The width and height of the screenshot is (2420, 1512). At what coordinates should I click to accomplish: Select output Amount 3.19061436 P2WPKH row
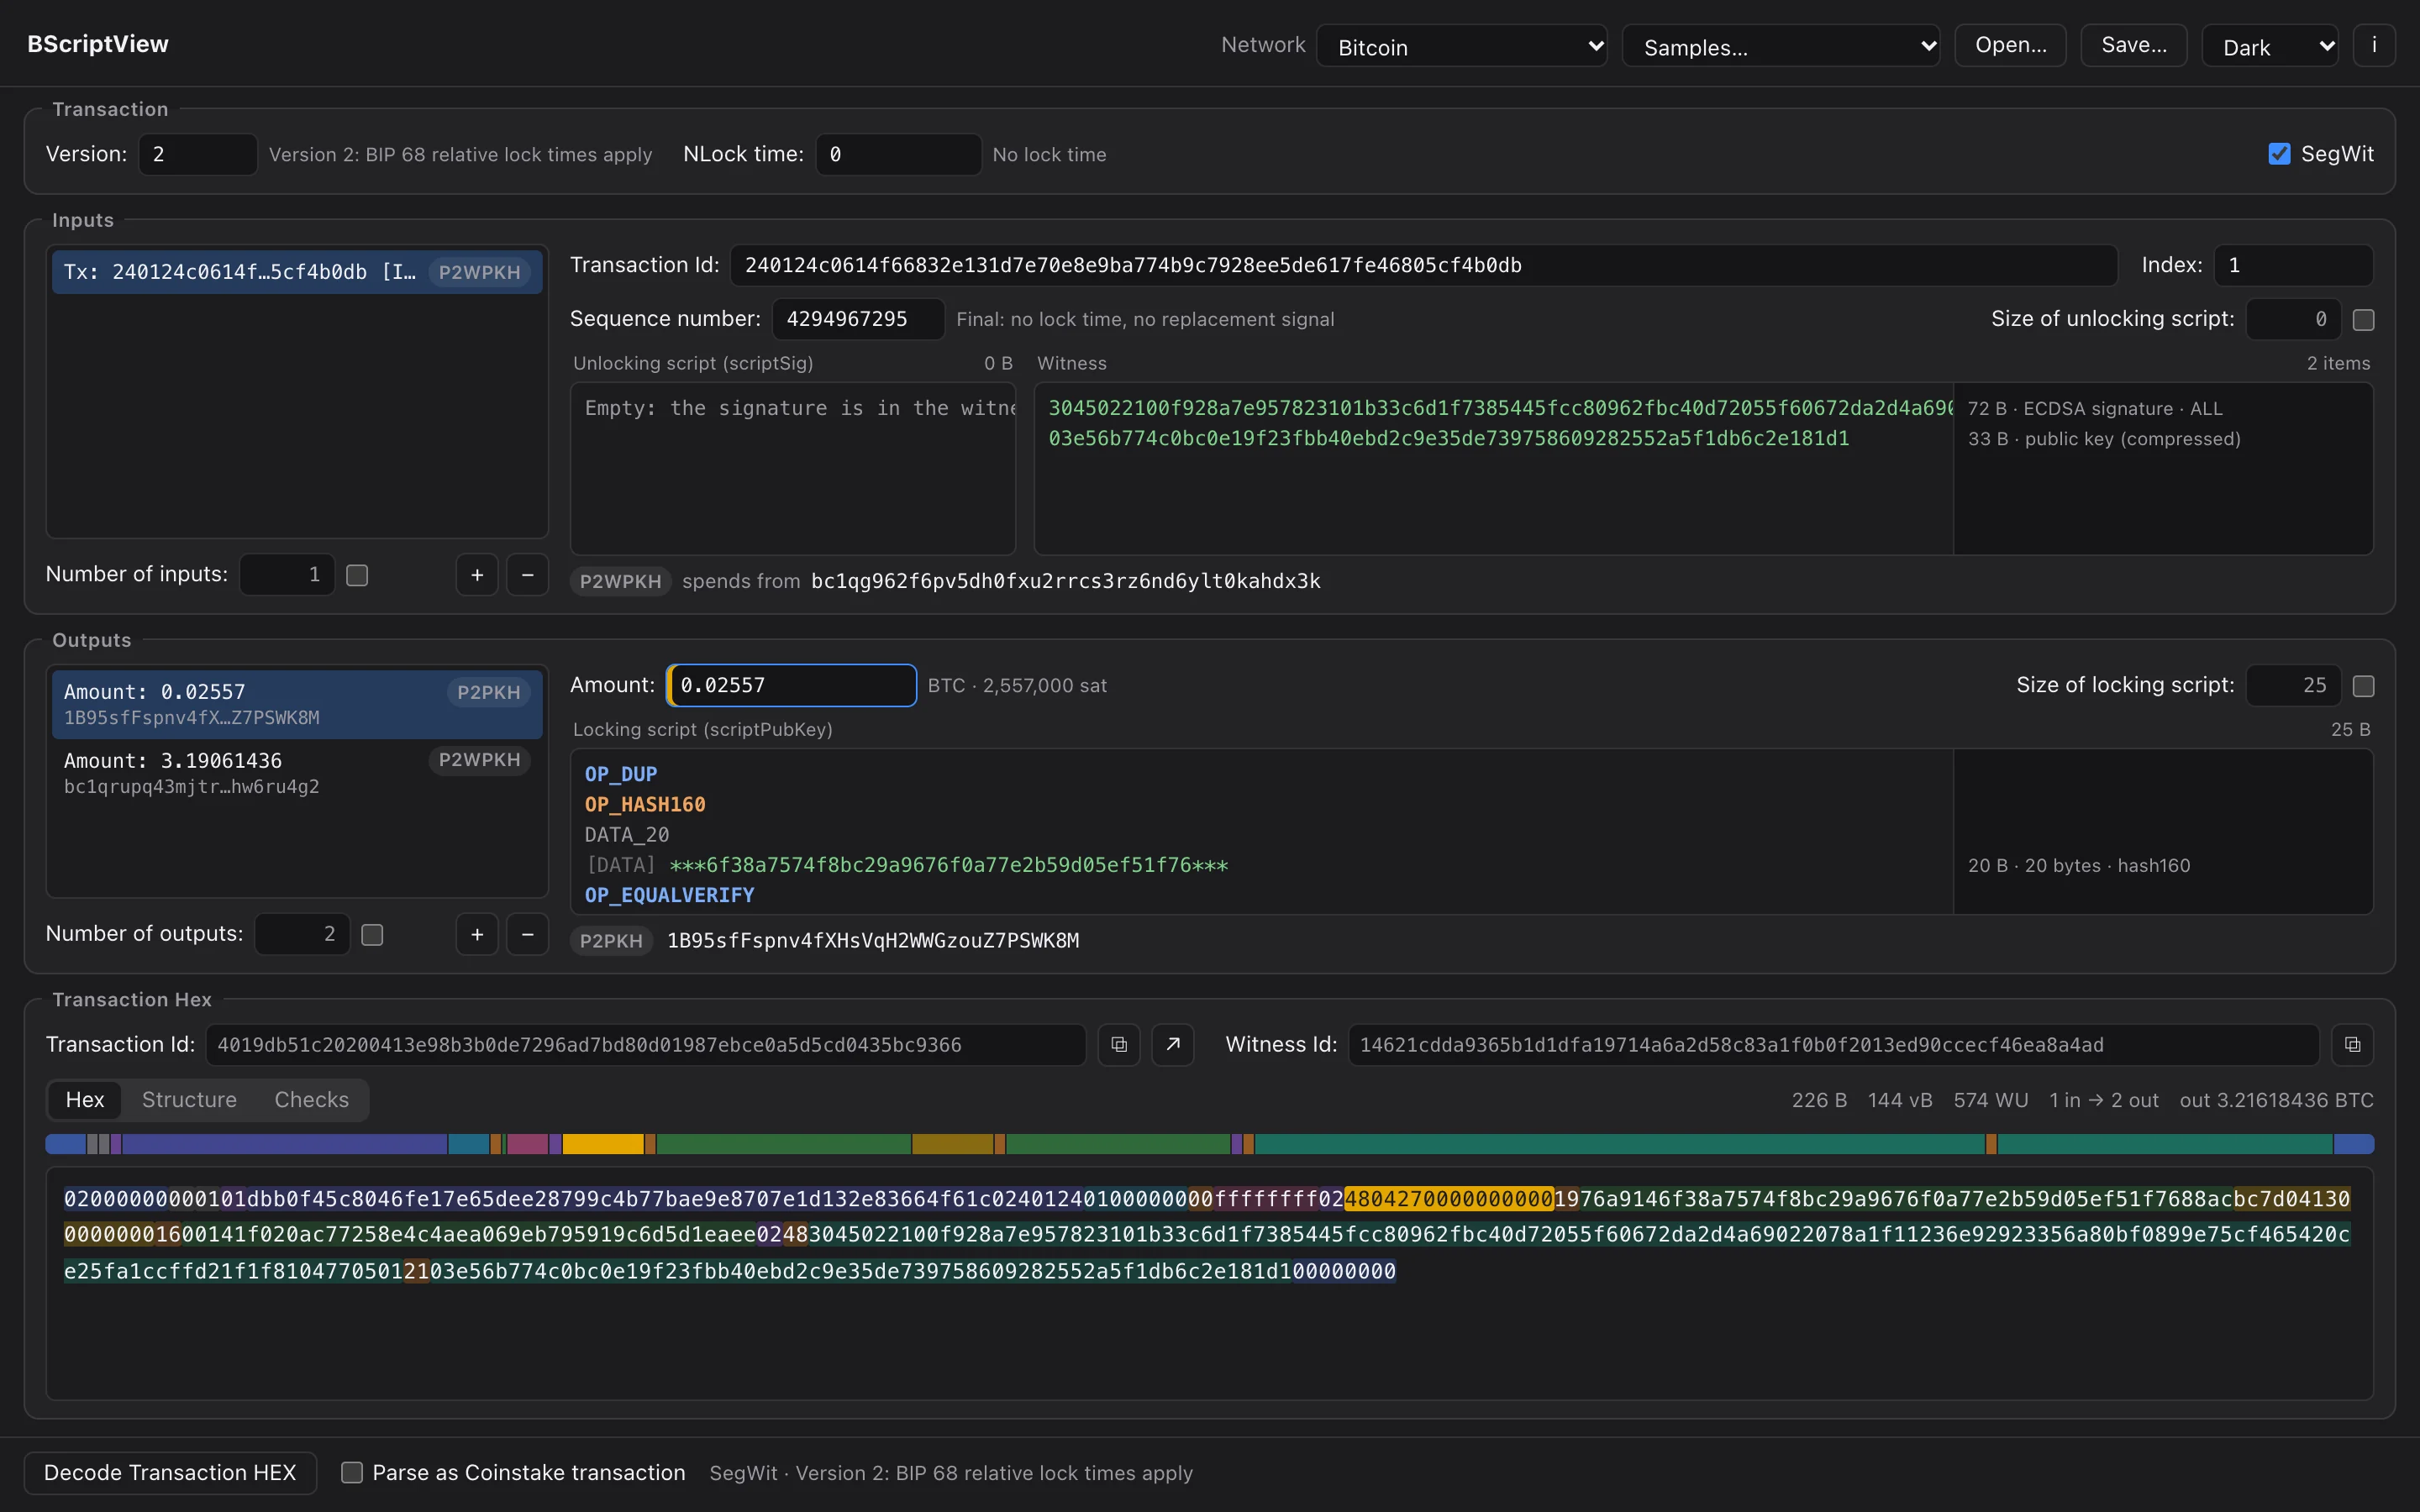(x=297, y=773)
